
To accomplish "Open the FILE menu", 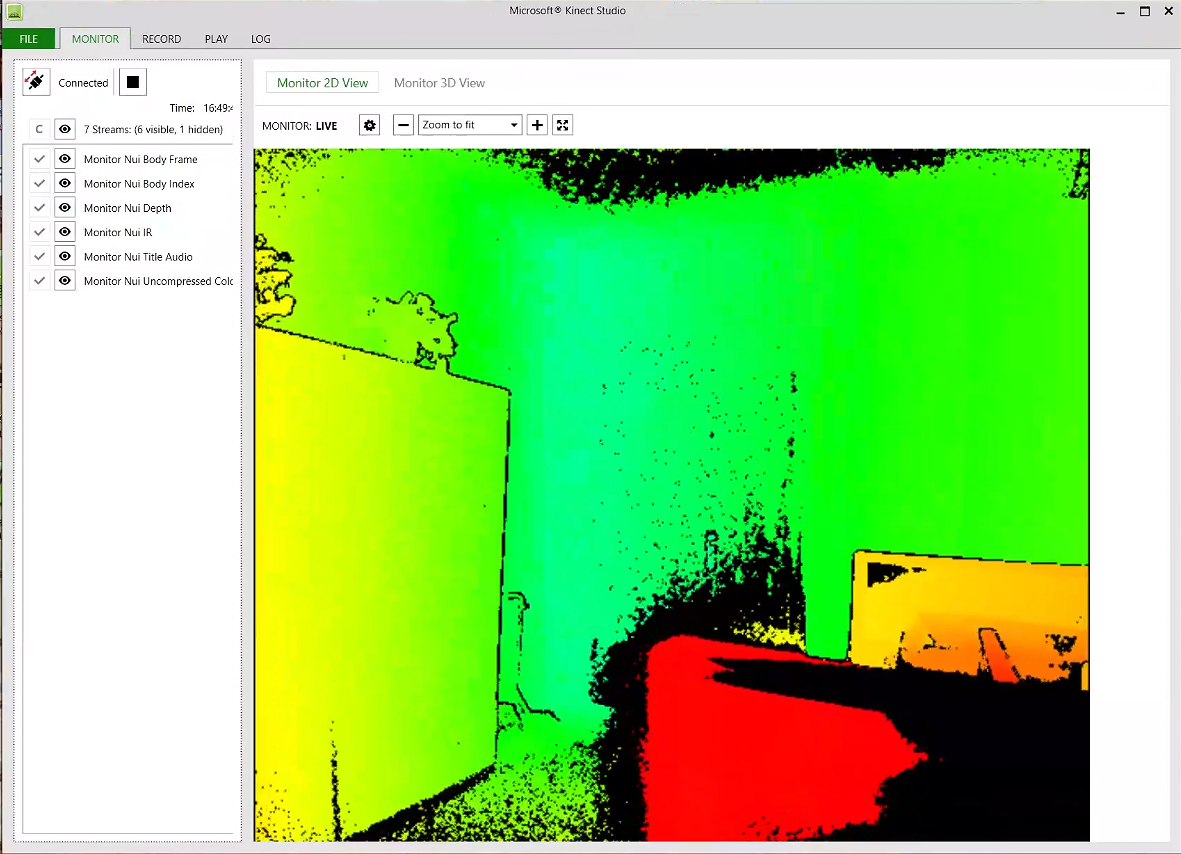I will 28,38.
